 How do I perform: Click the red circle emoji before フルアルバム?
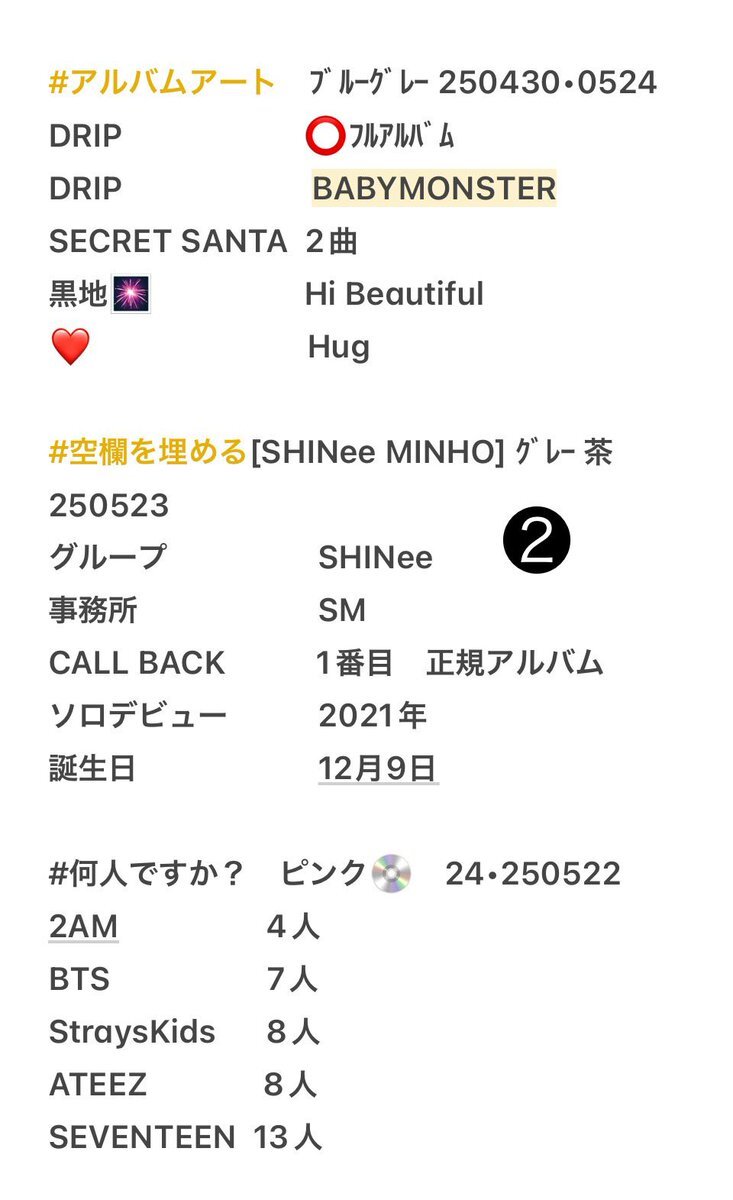[x=324, y=136]
